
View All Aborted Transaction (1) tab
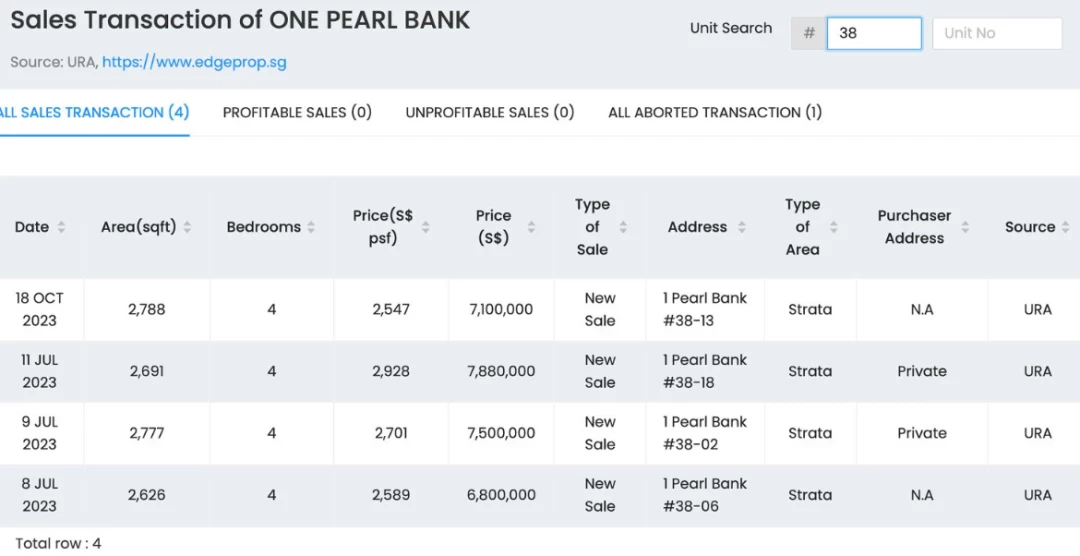715,112
